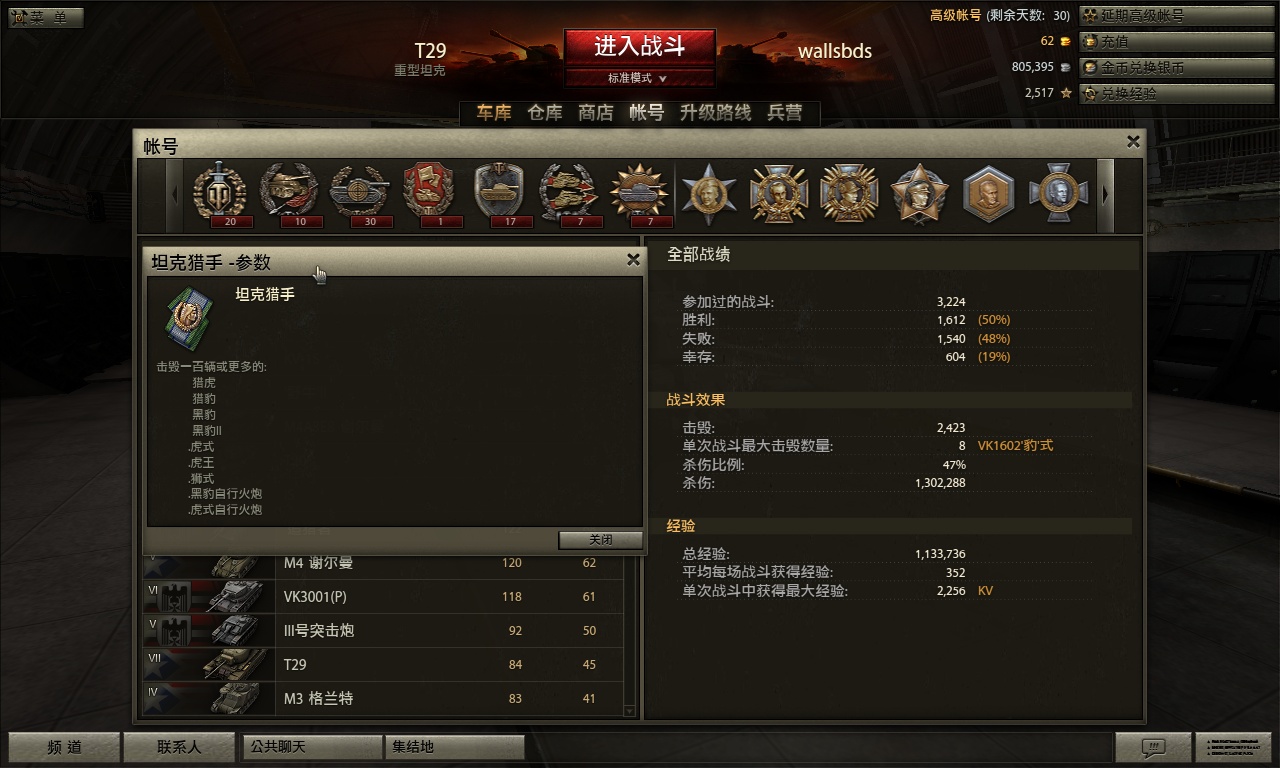Image resolution: width=1280 pixels, height=768 pixels.
Task: Collapse medals list with left arrow
Action: (176, 195)
